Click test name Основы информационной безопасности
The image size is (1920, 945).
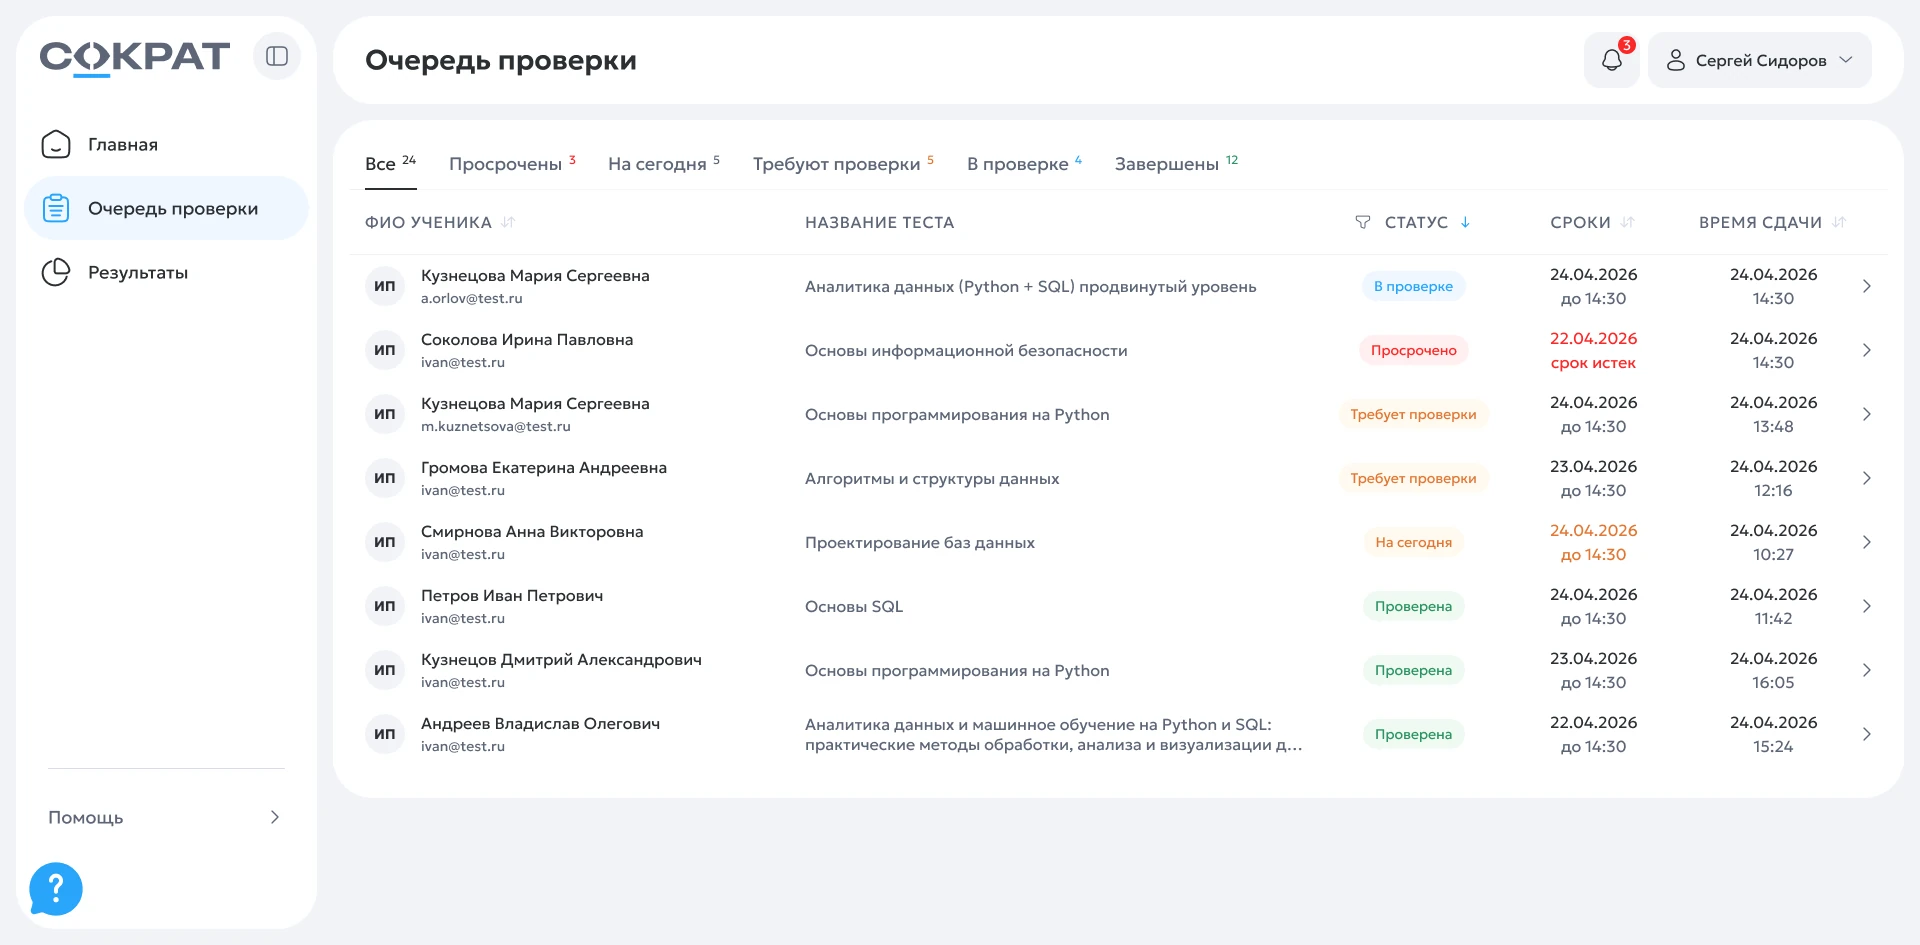(x=966, y=350)
